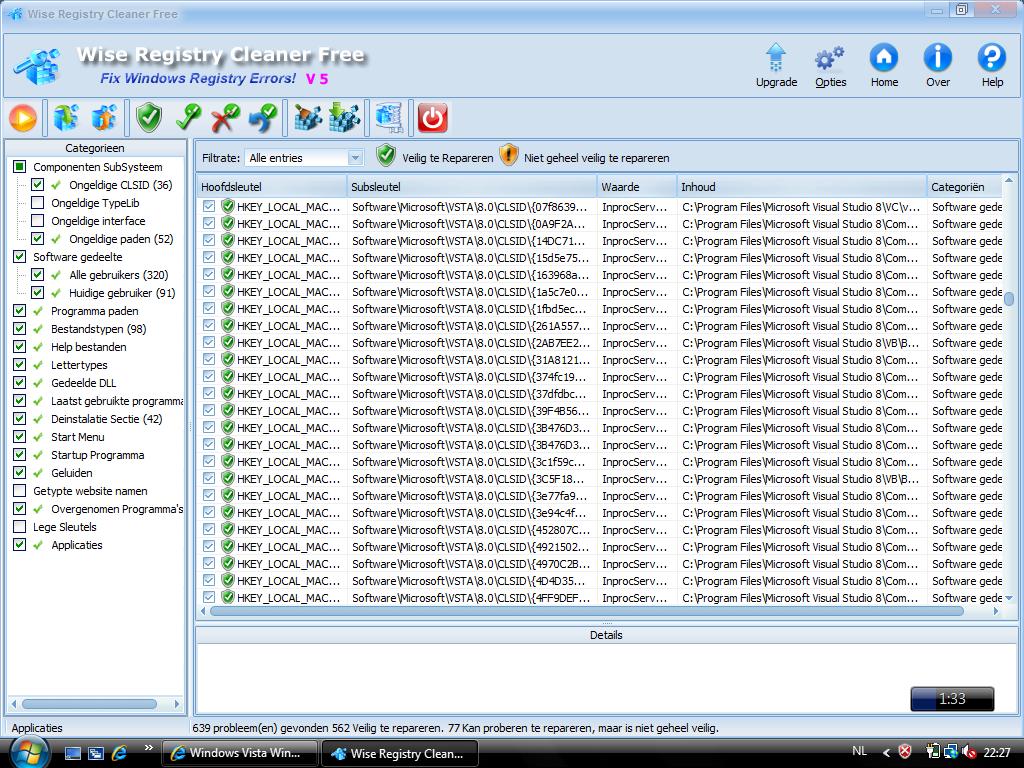Viewport: 1024px width, 768px height.
Task: Click the registry defrag compress toolbar icon
Action: (x=389, y=118)
